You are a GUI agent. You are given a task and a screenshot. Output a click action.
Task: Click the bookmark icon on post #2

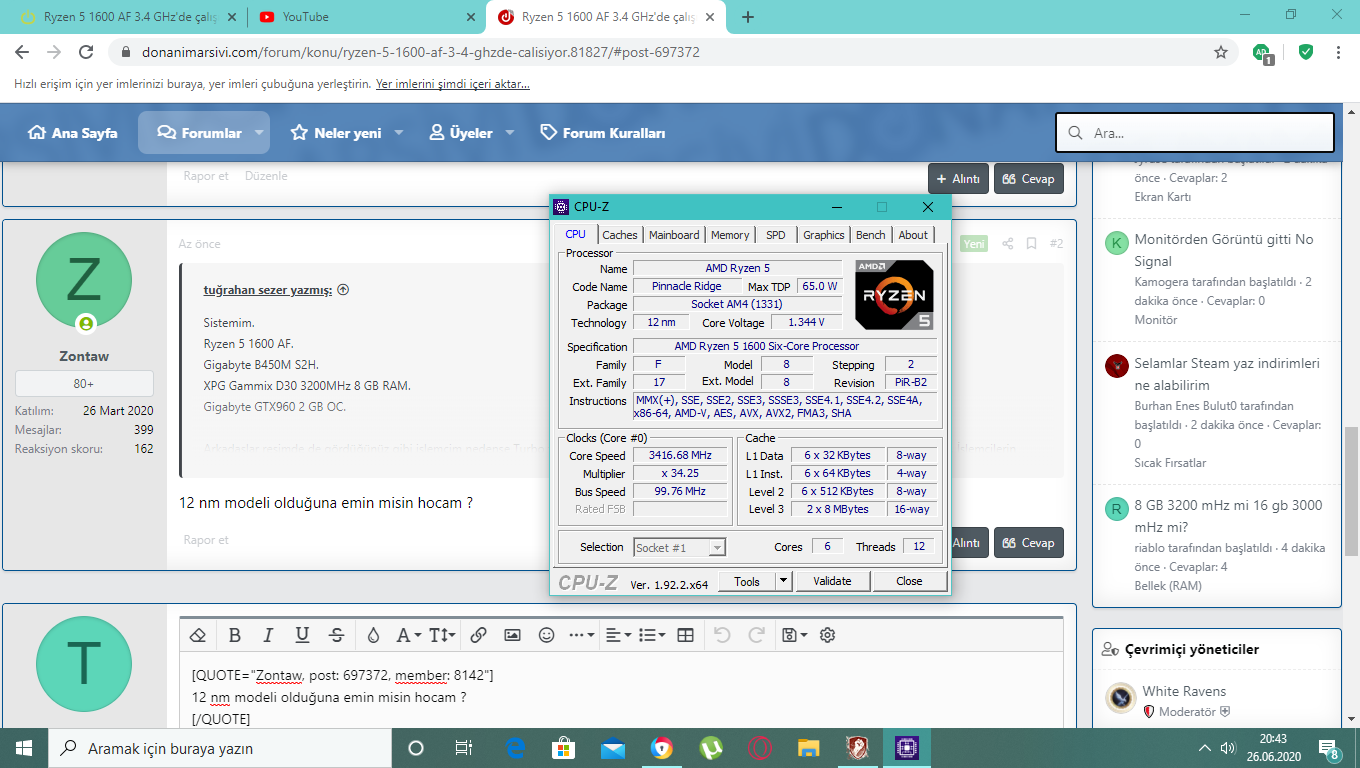coord(1031,244)
